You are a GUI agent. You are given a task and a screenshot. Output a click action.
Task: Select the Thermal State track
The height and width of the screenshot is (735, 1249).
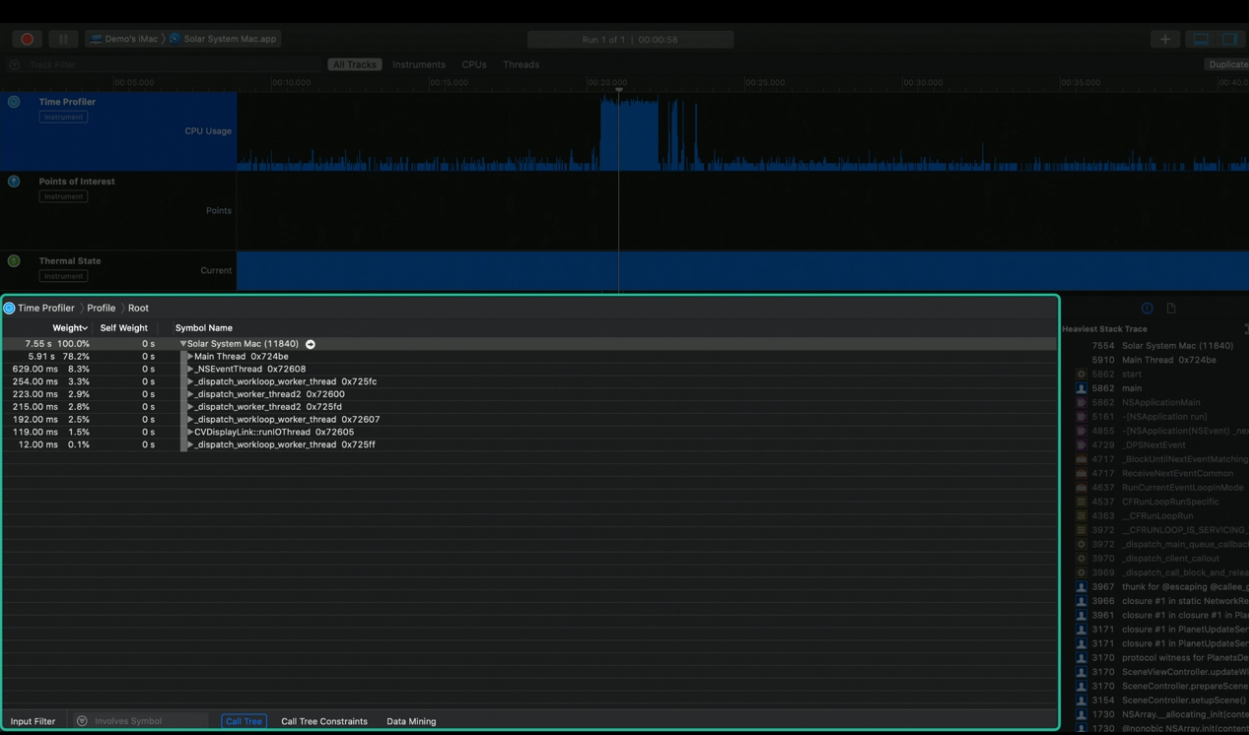[x=118, y=271]
